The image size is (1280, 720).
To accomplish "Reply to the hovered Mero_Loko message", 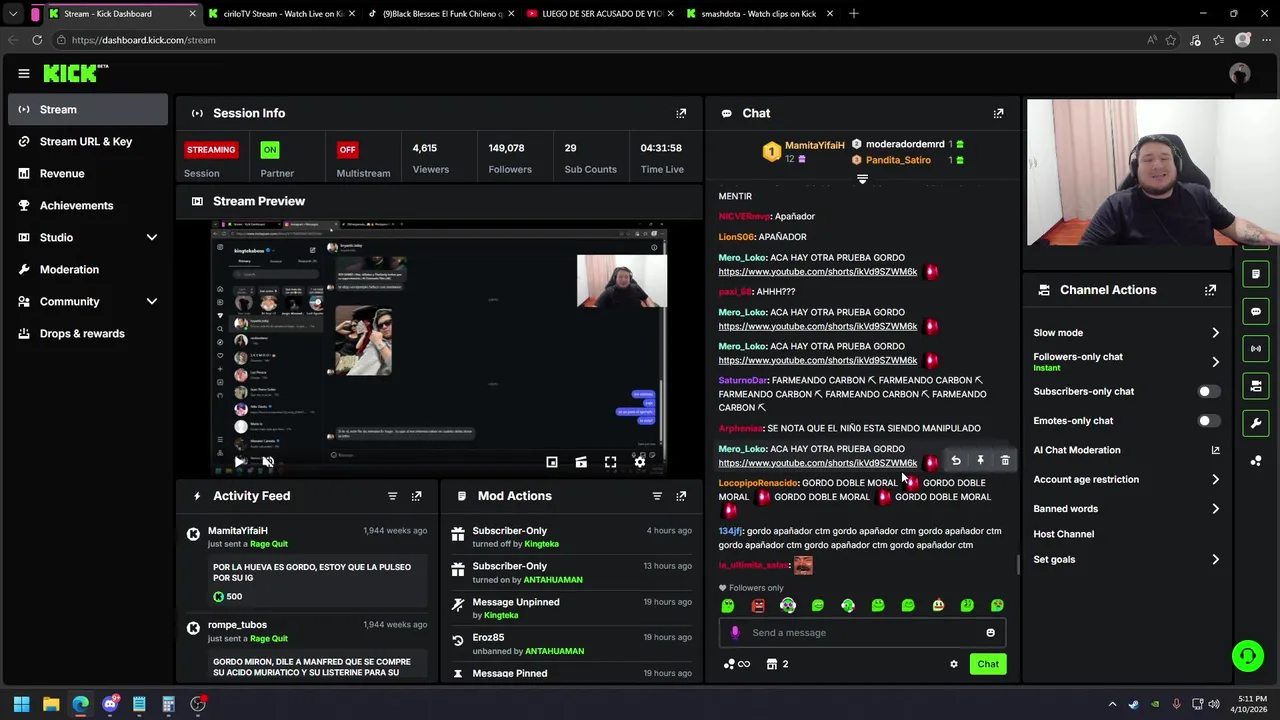I will pos(956,461).
